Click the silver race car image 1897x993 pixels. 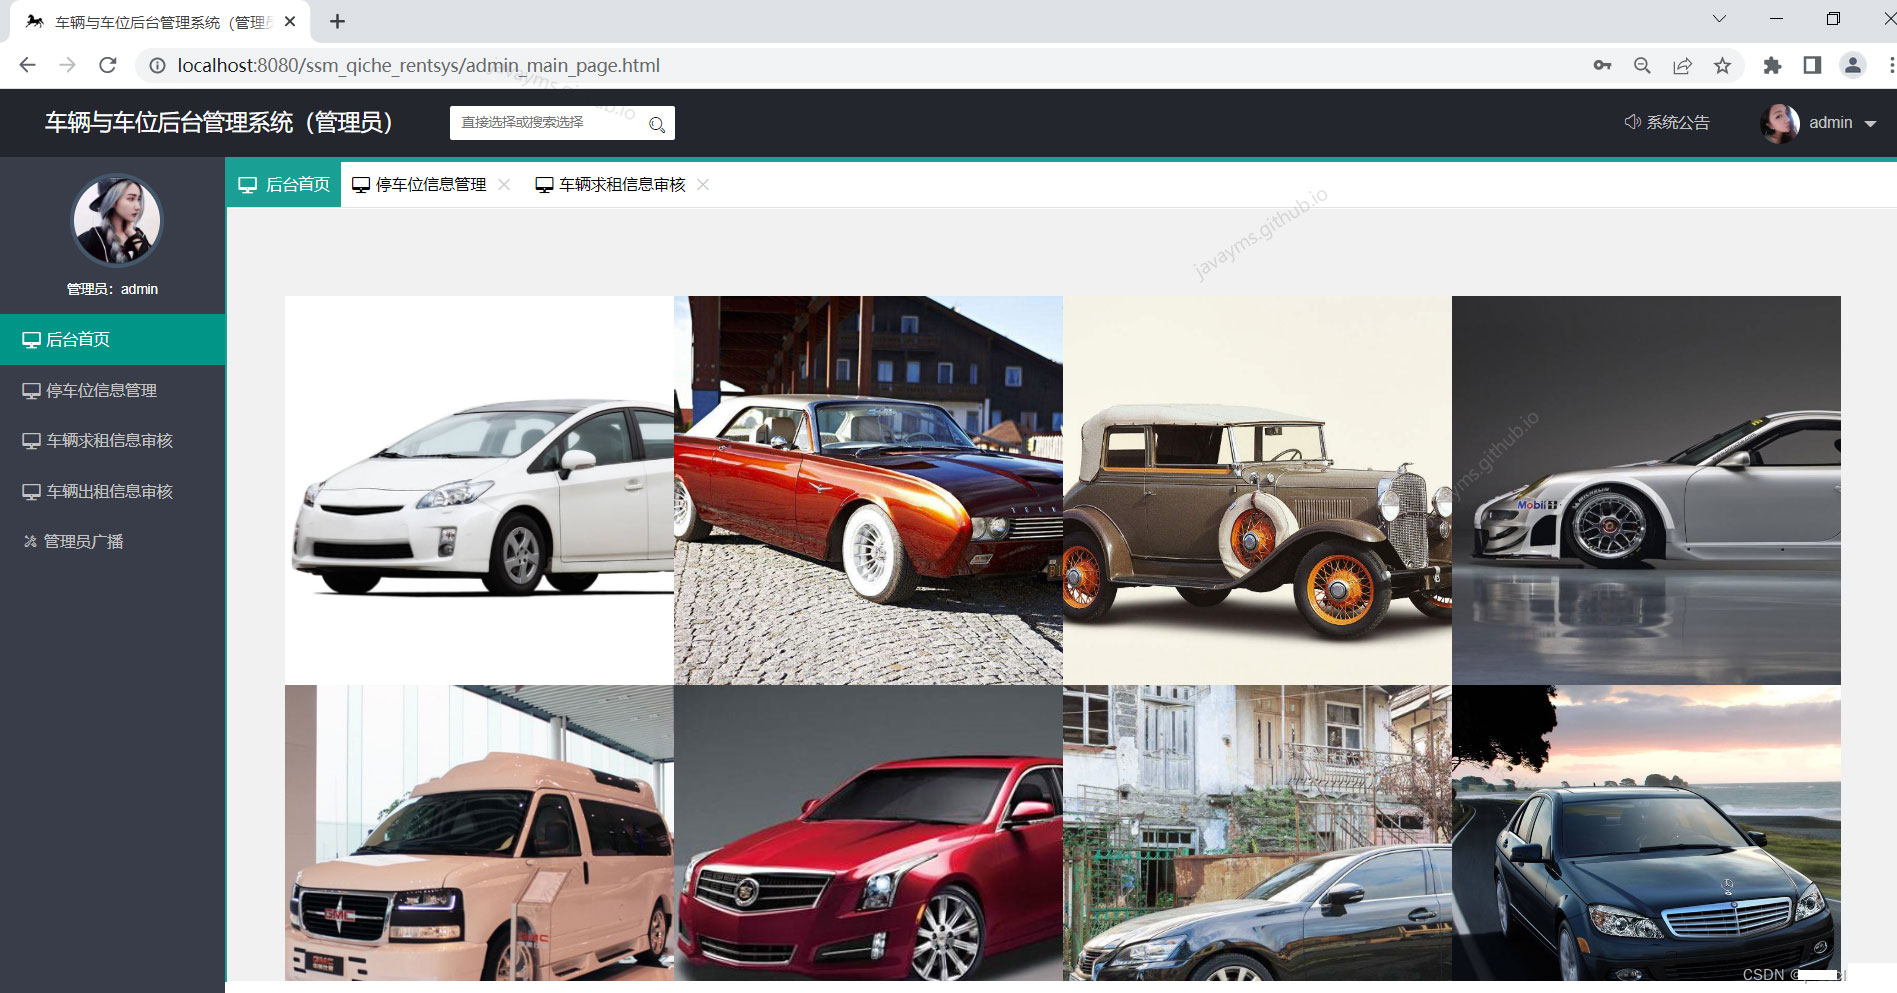1646,490
